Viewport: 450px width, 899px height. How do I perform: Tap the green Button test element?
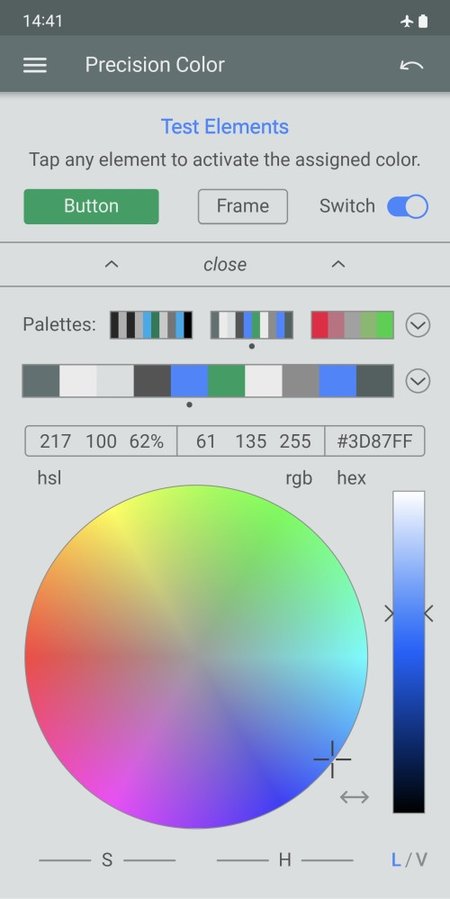tap(91, 206)
